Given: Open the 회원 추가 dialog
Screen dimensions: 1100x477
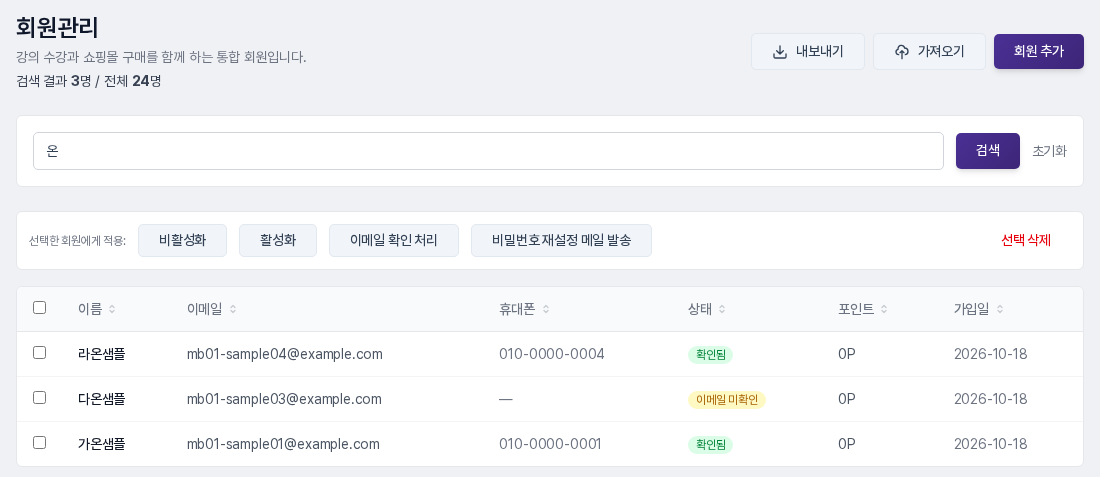Looking at the screenshot, I should tap(1039, 51).
